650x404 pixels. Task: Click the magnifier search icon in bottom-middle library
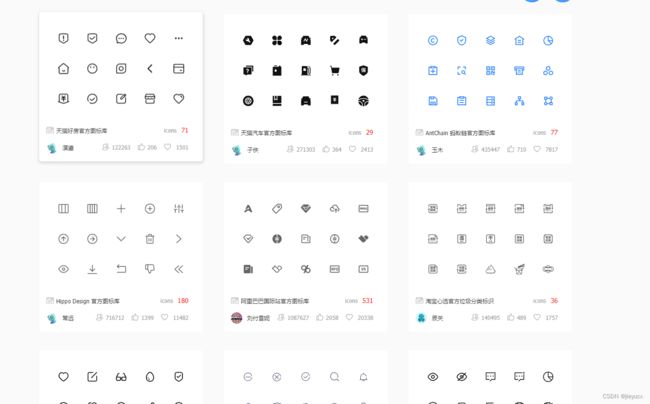click(335, 377)
